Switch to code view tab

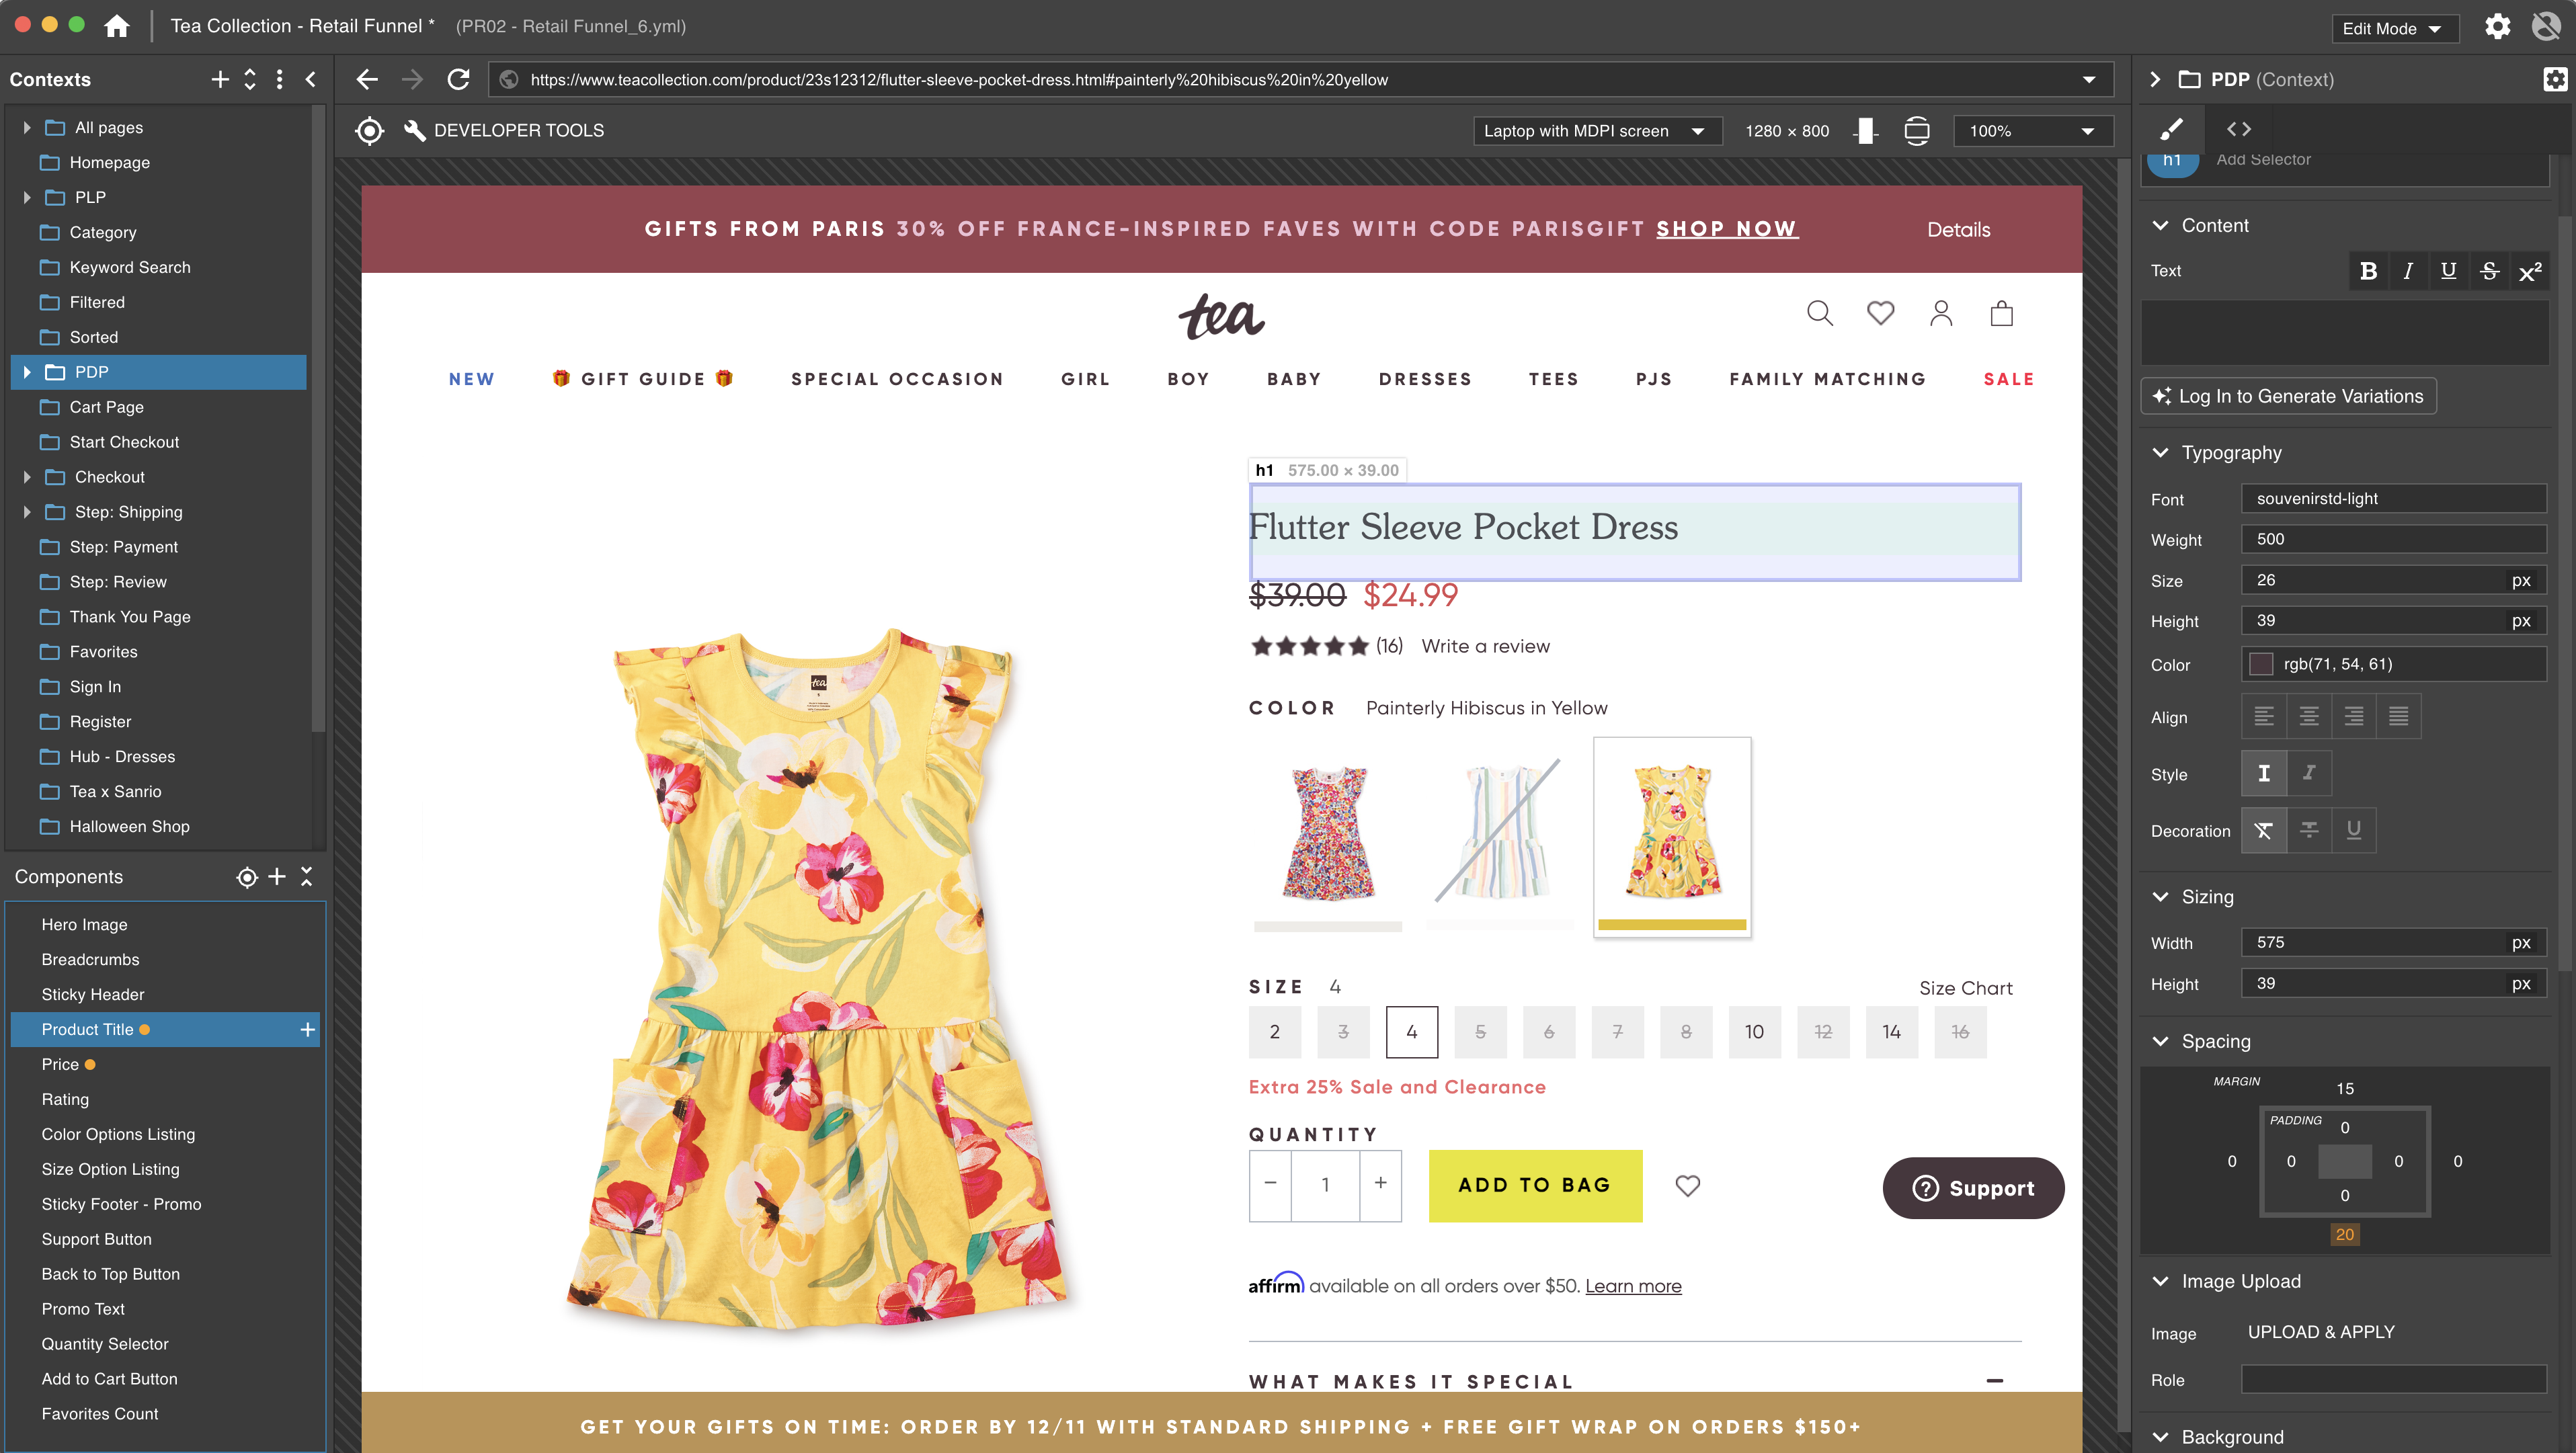[x=2239, y=129]
